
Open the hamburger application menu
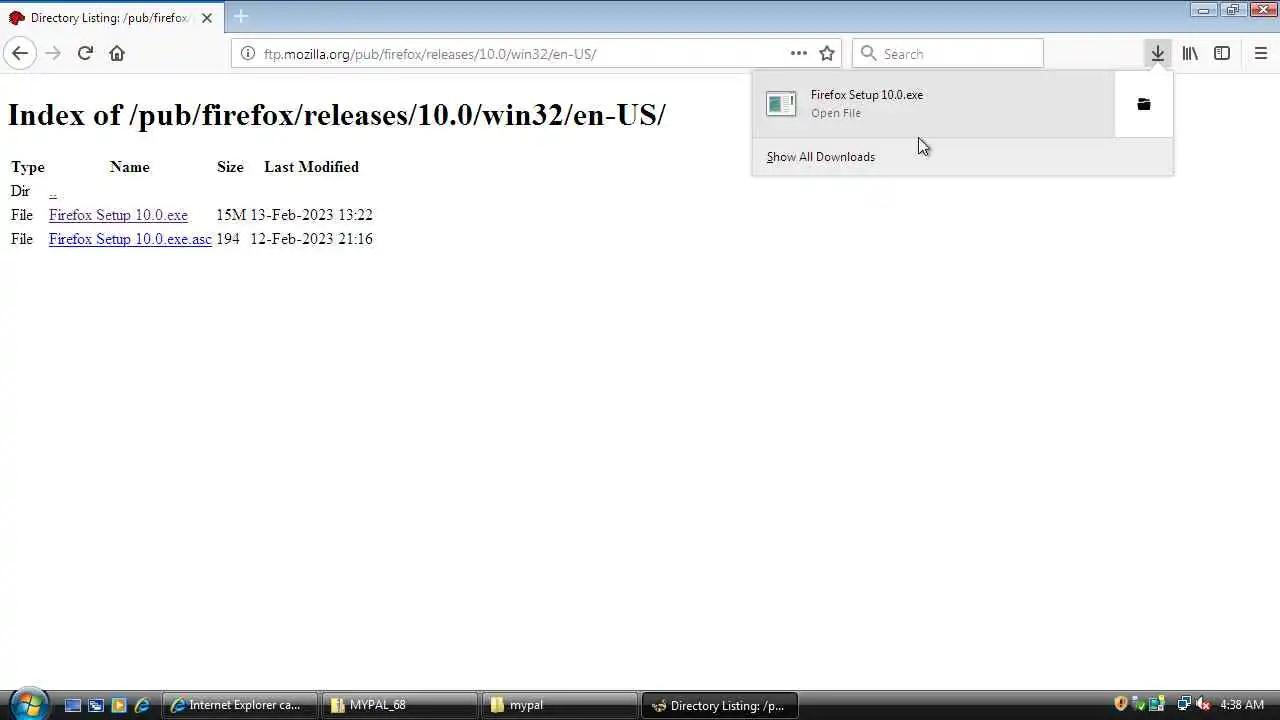1260,53
